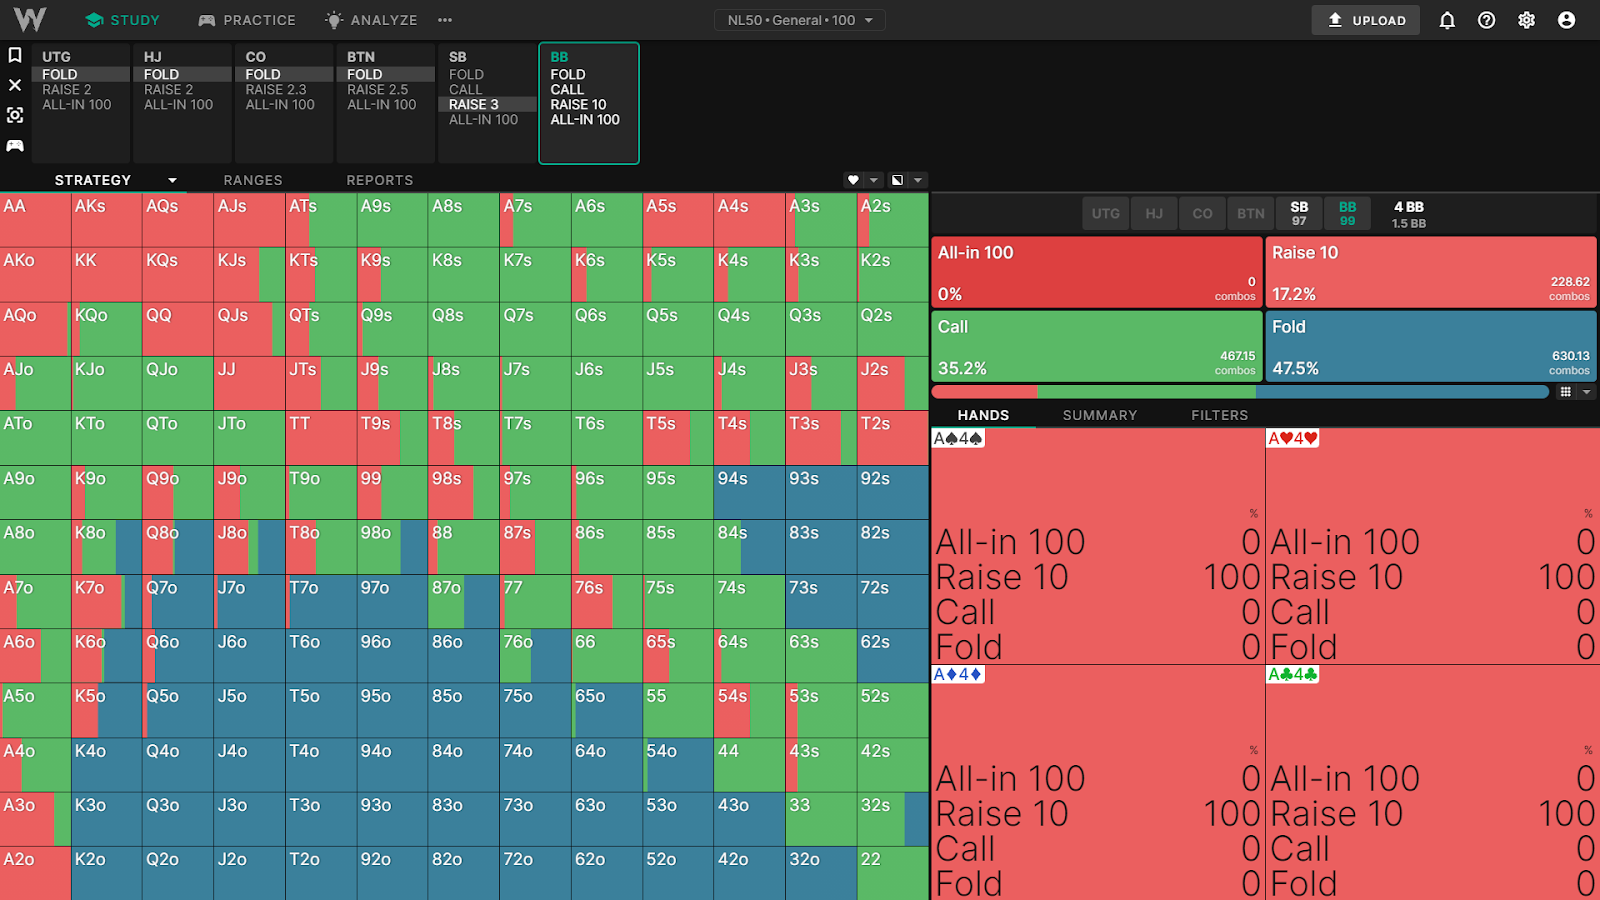
Task: Toggle the BTN position button
Action: [x=1251, y=213]
